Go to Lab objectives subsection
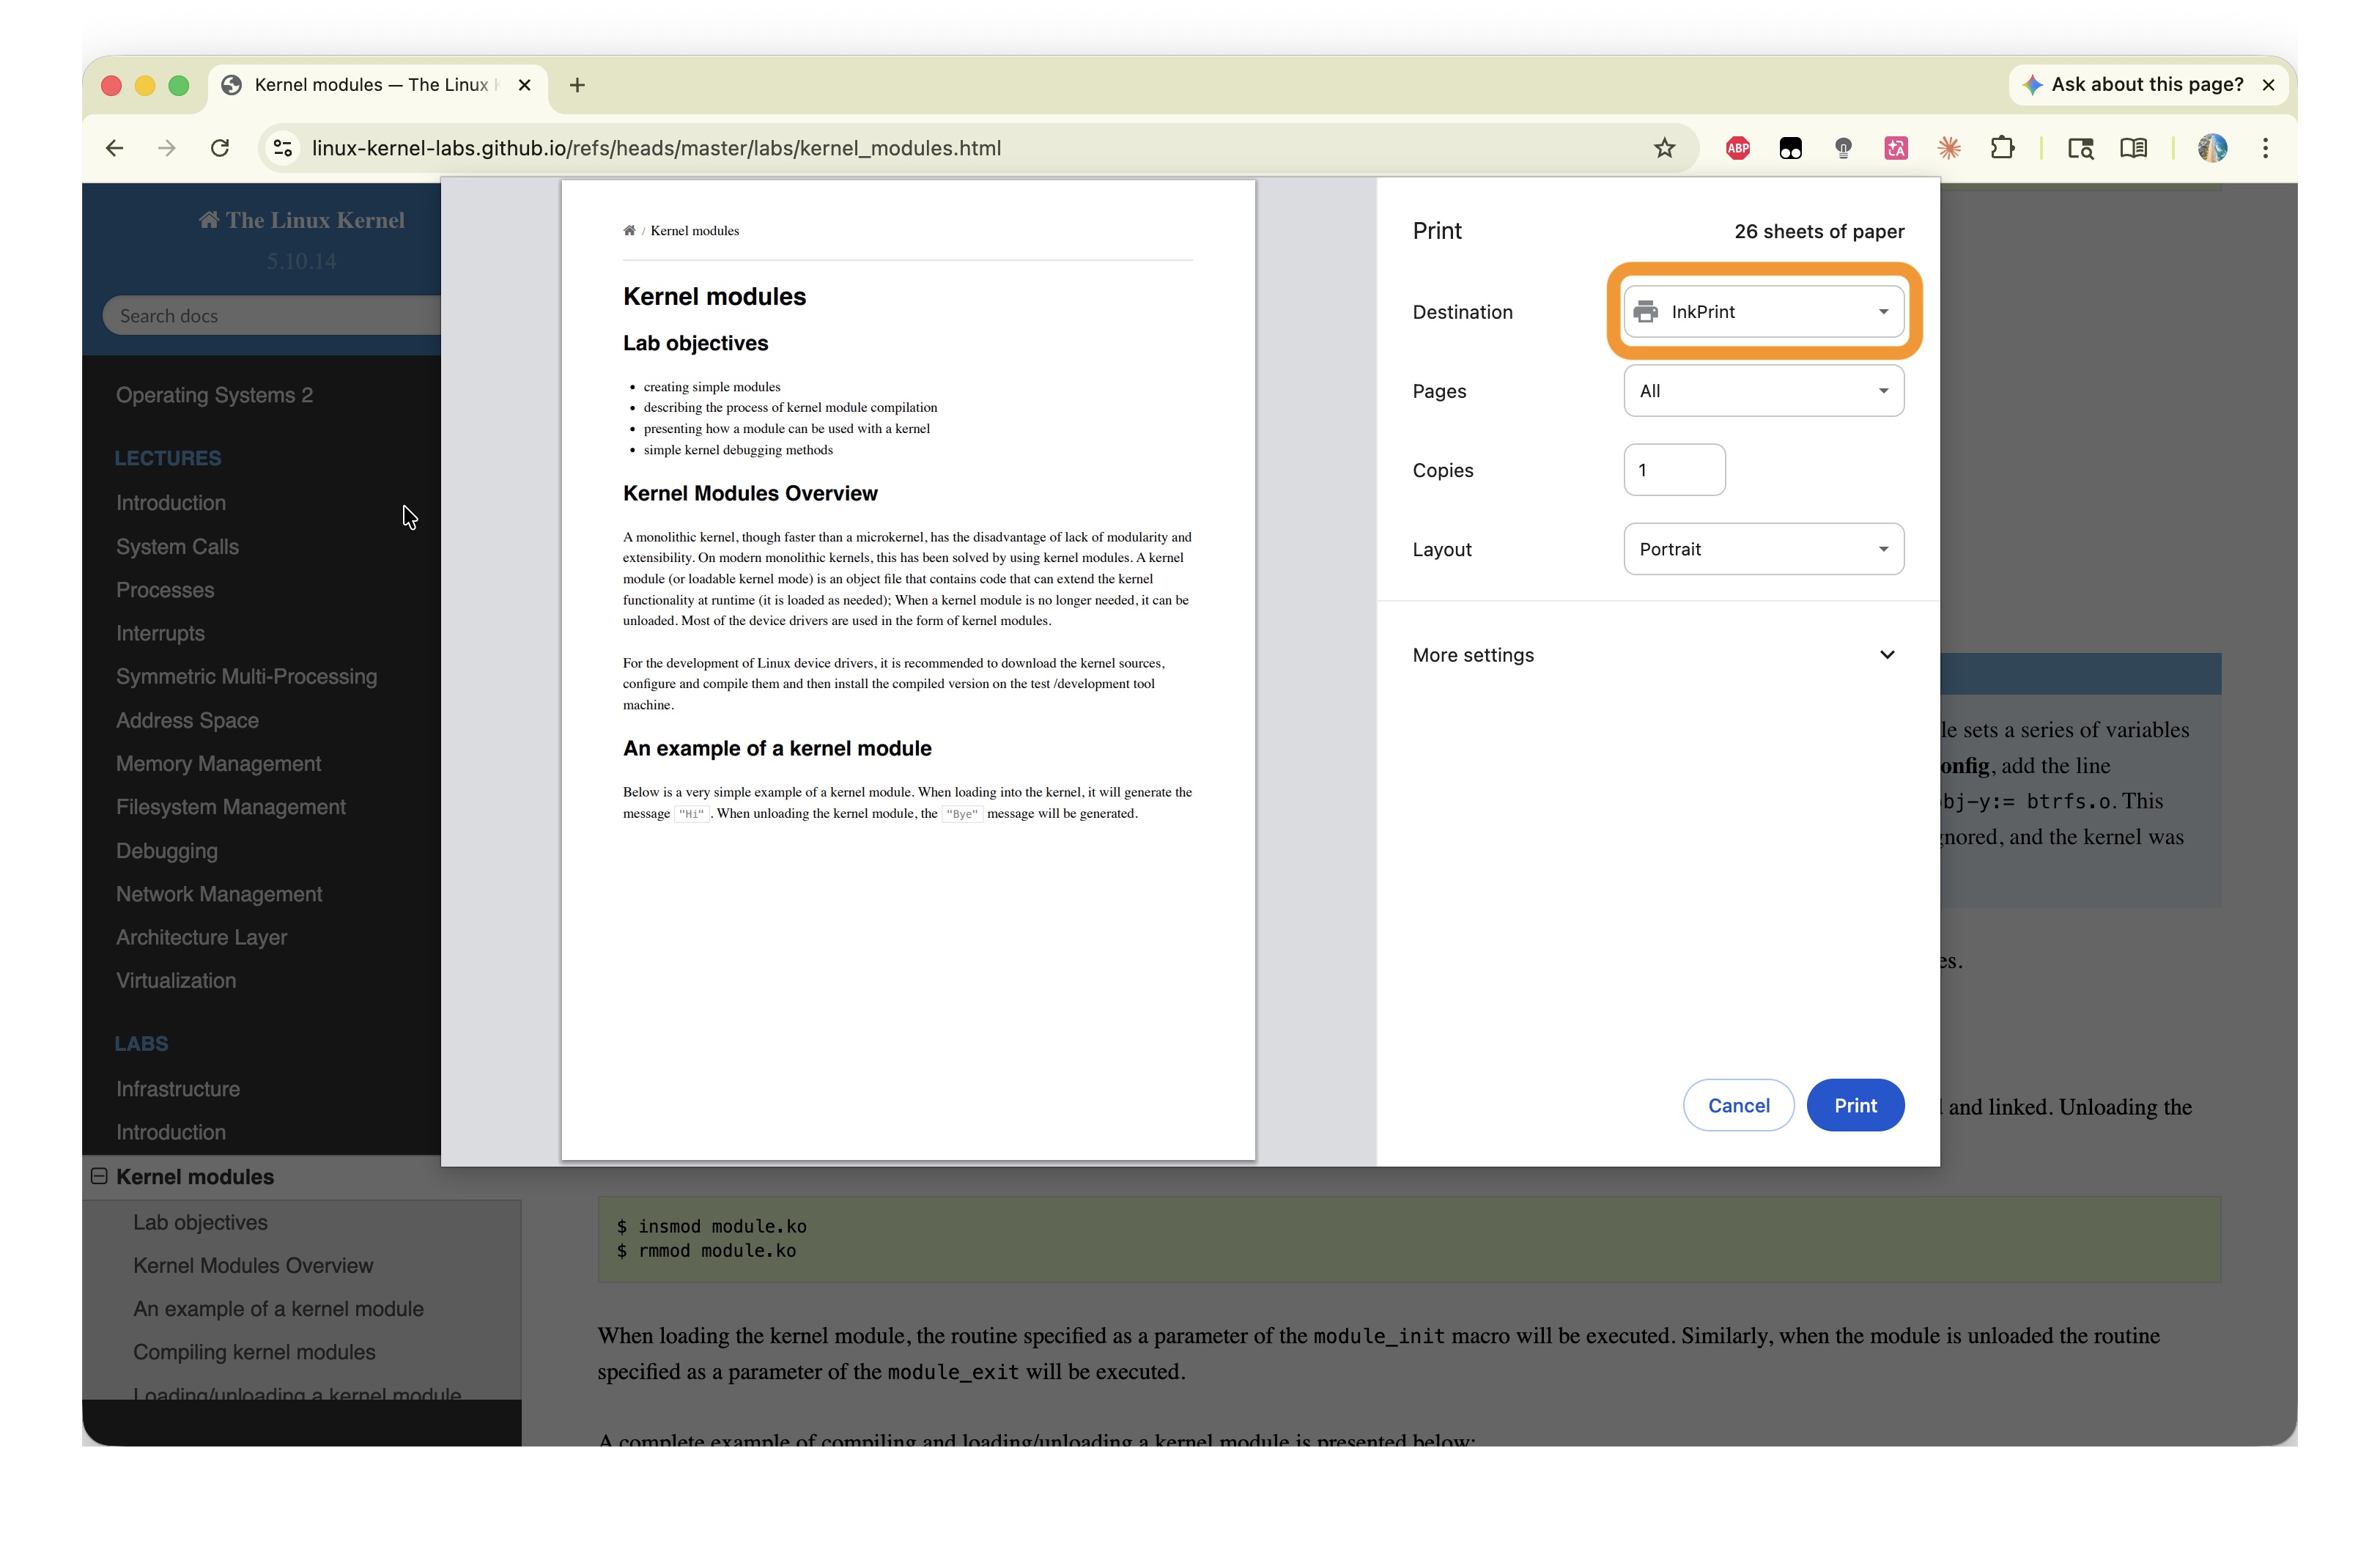Screen dimensions: 2380x1555 (x=200, y=1222)
